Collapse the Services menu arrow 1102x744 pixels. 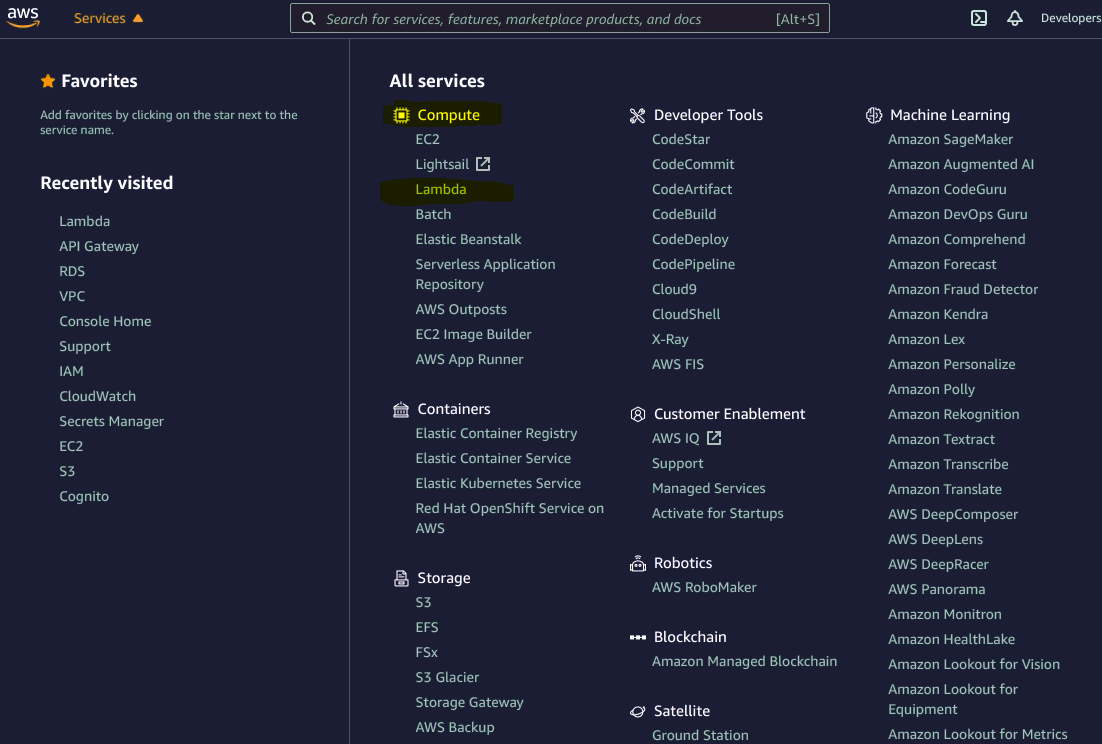pos(138,18)
